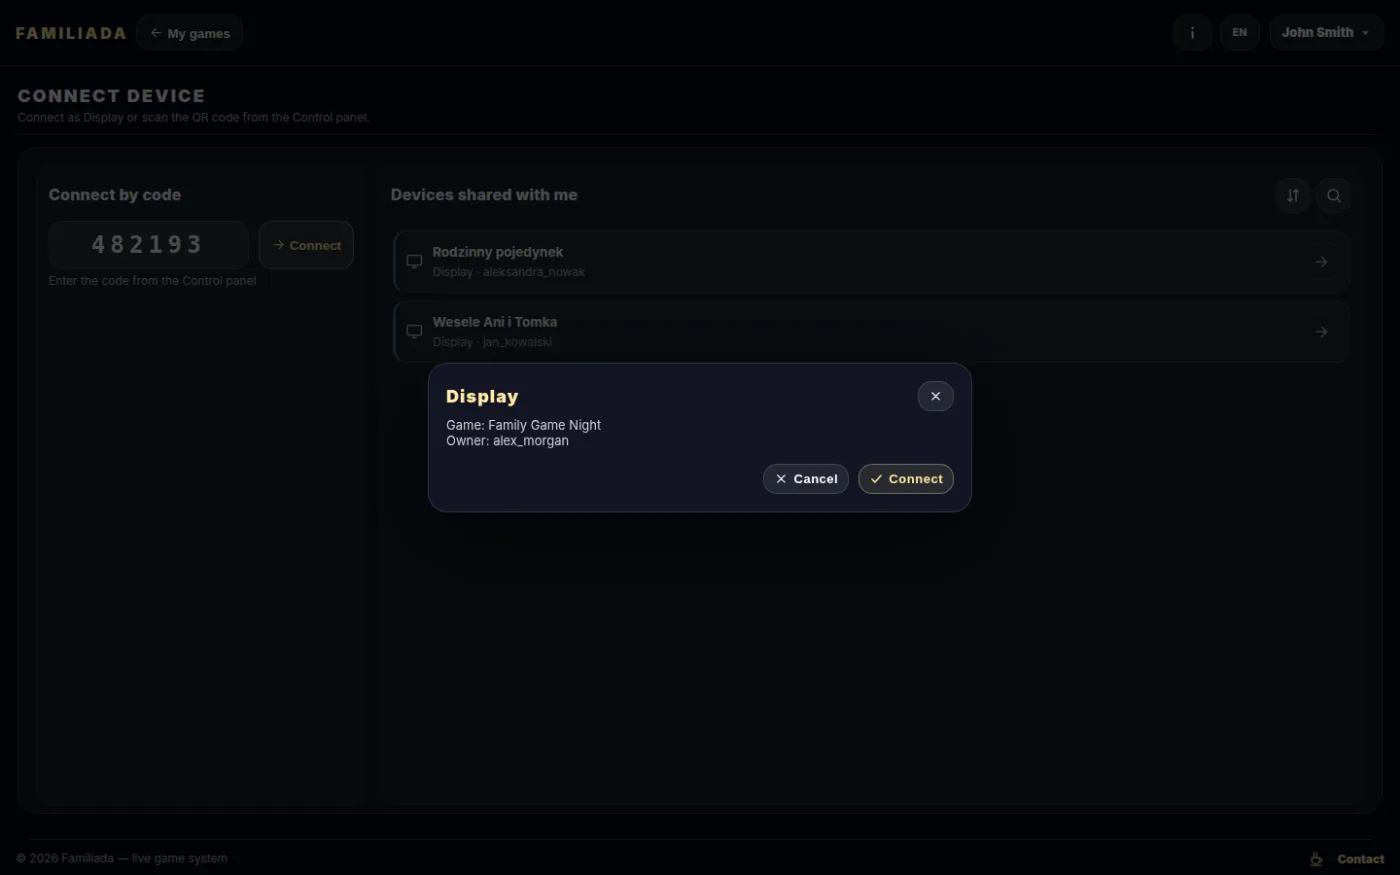Go back to My games
The width and height of the screenshot is (1400, 875).
pos(190,33)
